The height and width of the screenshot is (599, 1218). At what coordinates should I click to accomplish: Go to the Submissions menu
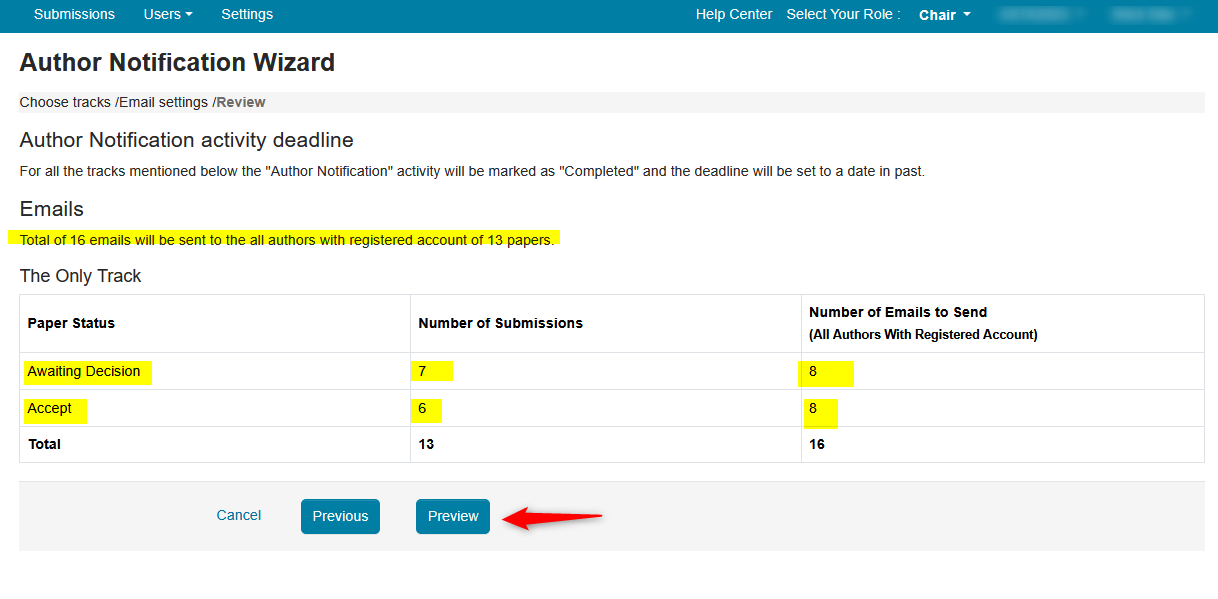click(x=74, y=14)
